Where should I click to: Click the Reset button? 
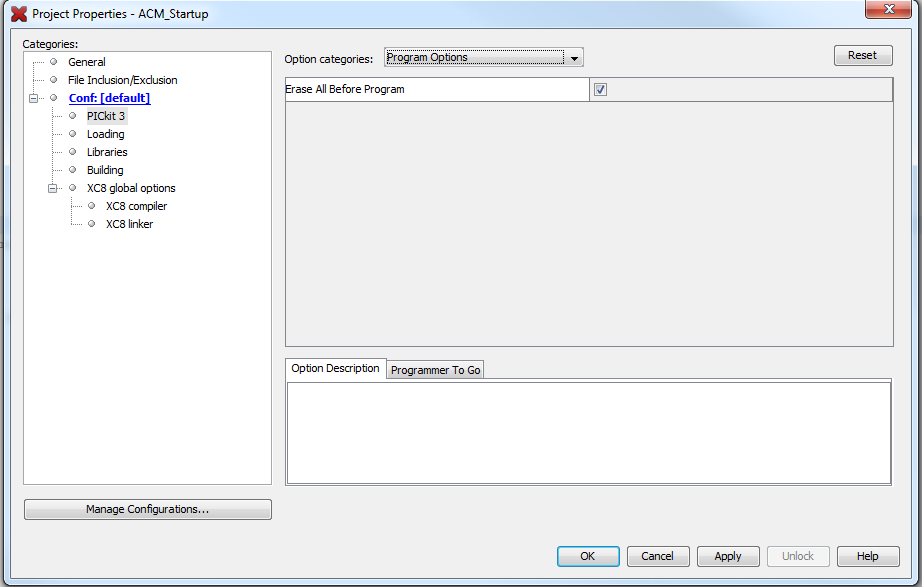[862, 56]
